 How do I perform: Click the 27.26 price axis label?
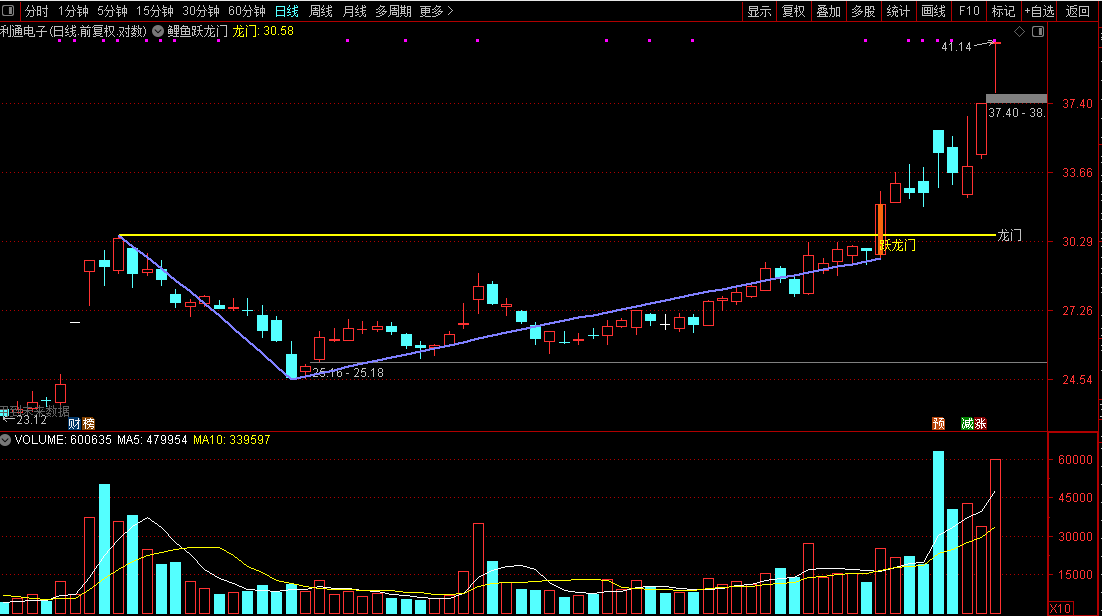(1077, 310)
